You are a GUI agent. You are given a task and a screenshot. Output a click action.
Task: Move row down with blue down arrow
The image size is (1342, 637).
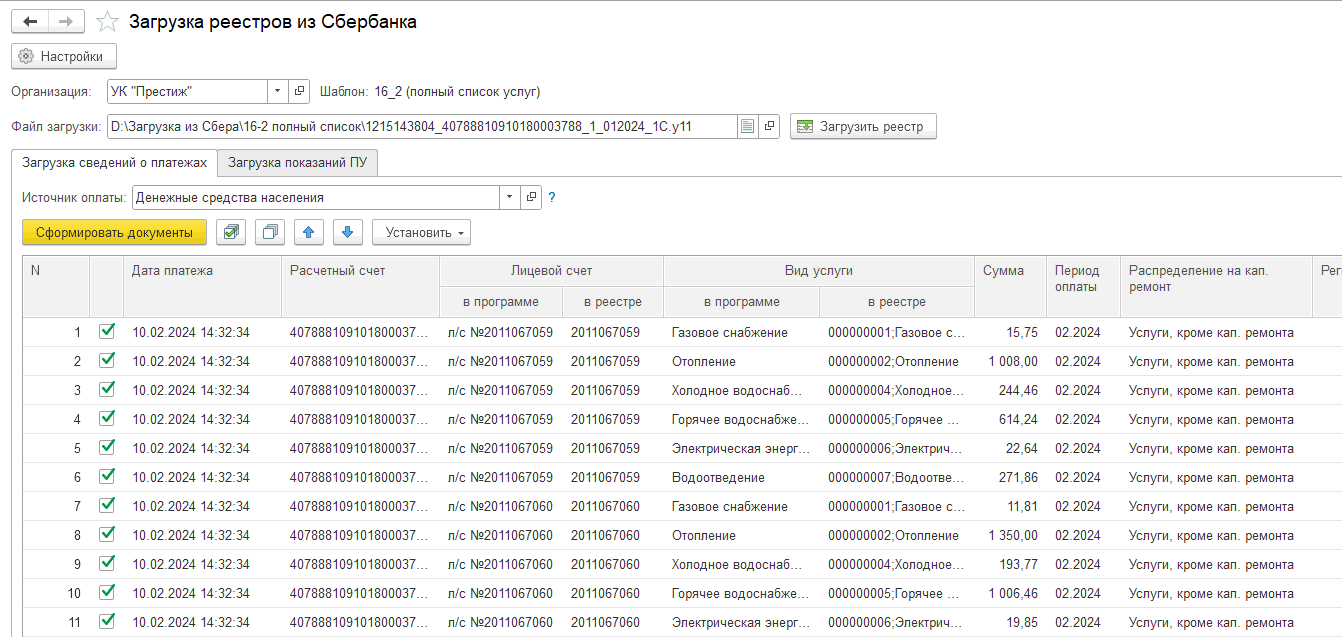pyautogui.click(x=347, y=232)
